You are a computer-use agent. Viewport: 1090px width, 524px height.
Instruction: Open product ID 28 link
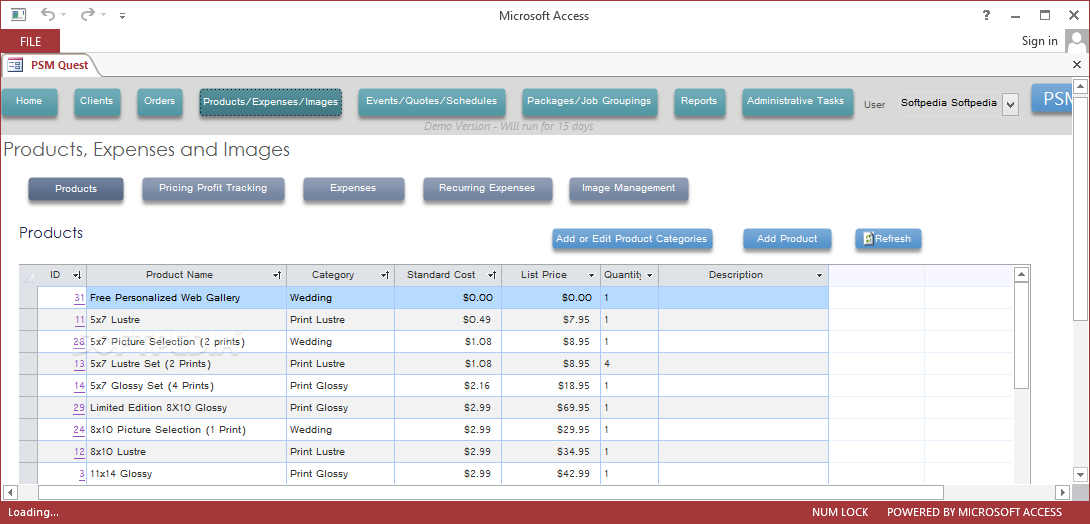(79, 342)
